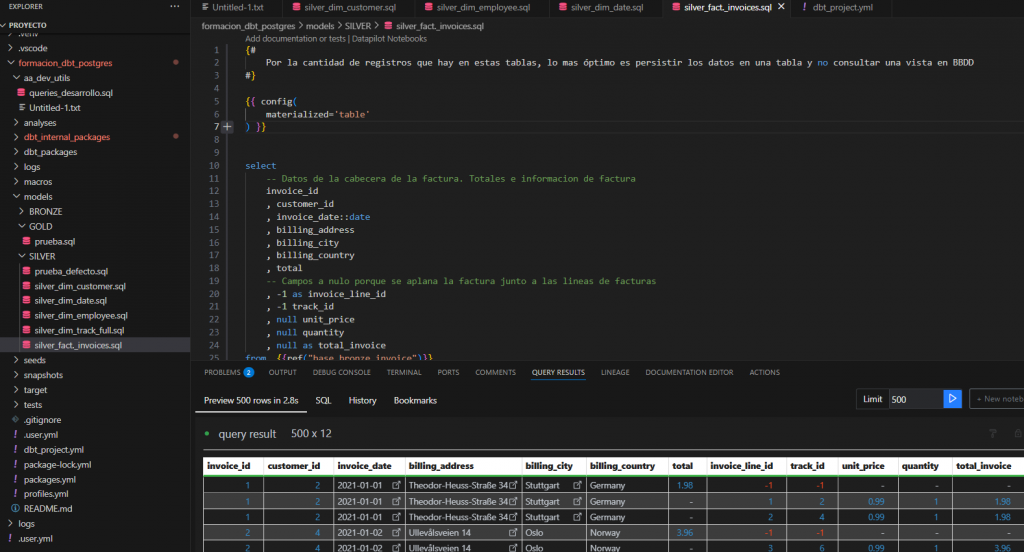This screenshot has height=552, width=1024.
Task: Open README.md info file in explorer
Action: tap(48, 508)
